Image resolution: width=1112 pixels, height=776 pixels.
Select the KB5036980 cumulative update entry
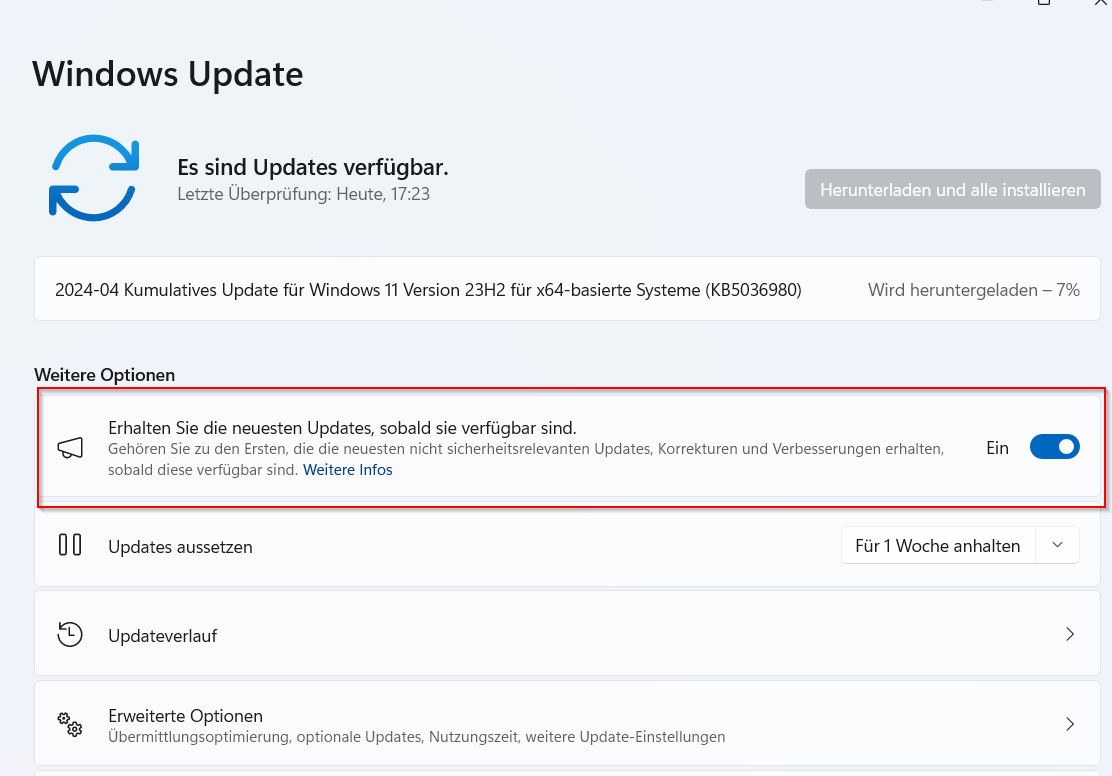(x=428, y=290)
